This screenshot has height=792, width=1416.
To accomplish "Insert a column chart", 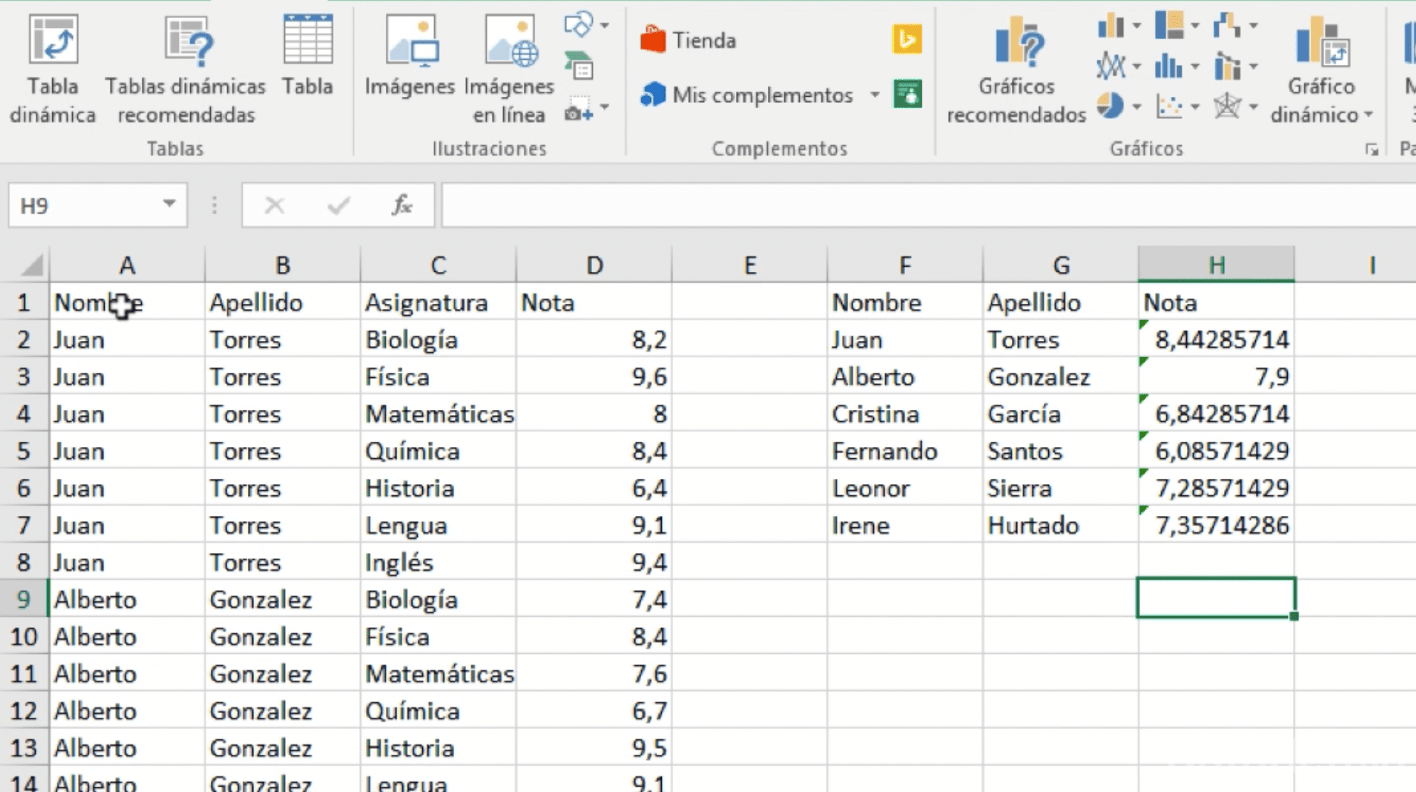I will (x=1110, y=25).
